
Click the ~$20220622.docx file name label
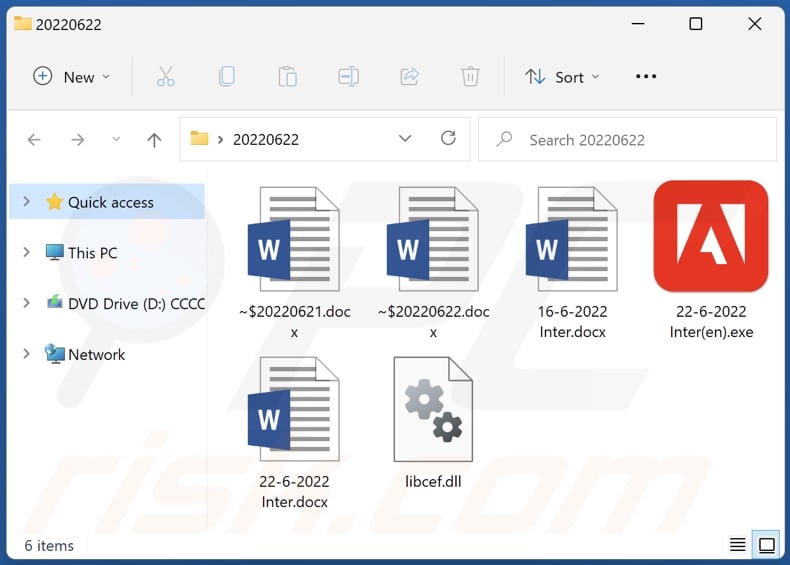pyautogui.click(x=433, y=322)
